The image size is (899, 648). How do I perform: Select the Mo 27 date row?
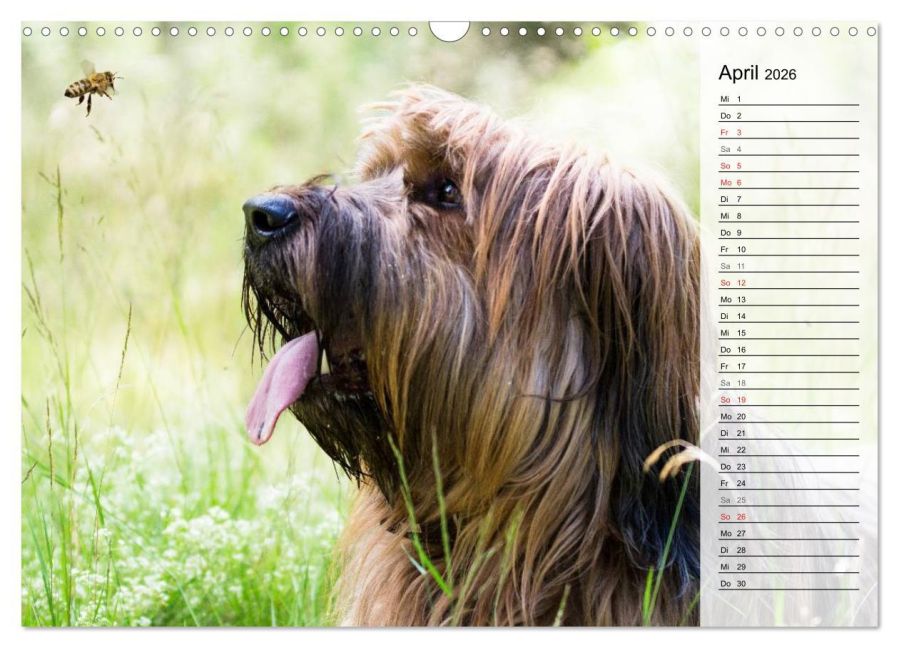(x=789, y=533)
